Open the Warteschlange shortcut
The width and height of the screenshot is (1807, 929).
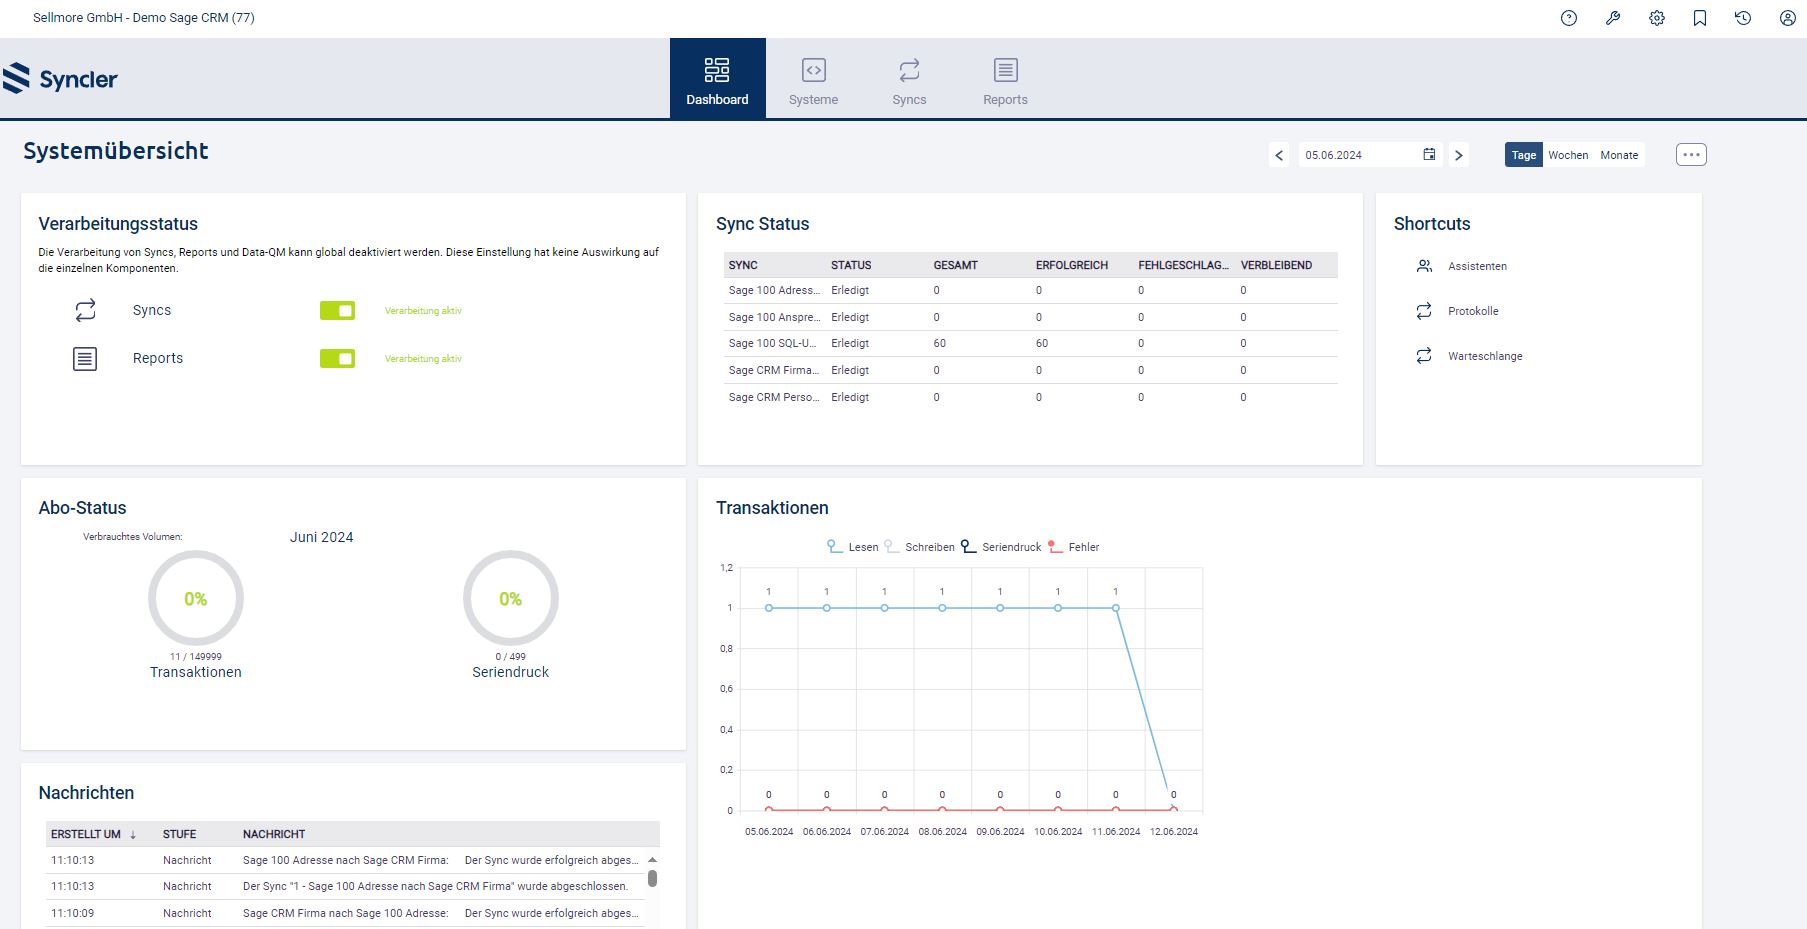tap(1485, 356)
